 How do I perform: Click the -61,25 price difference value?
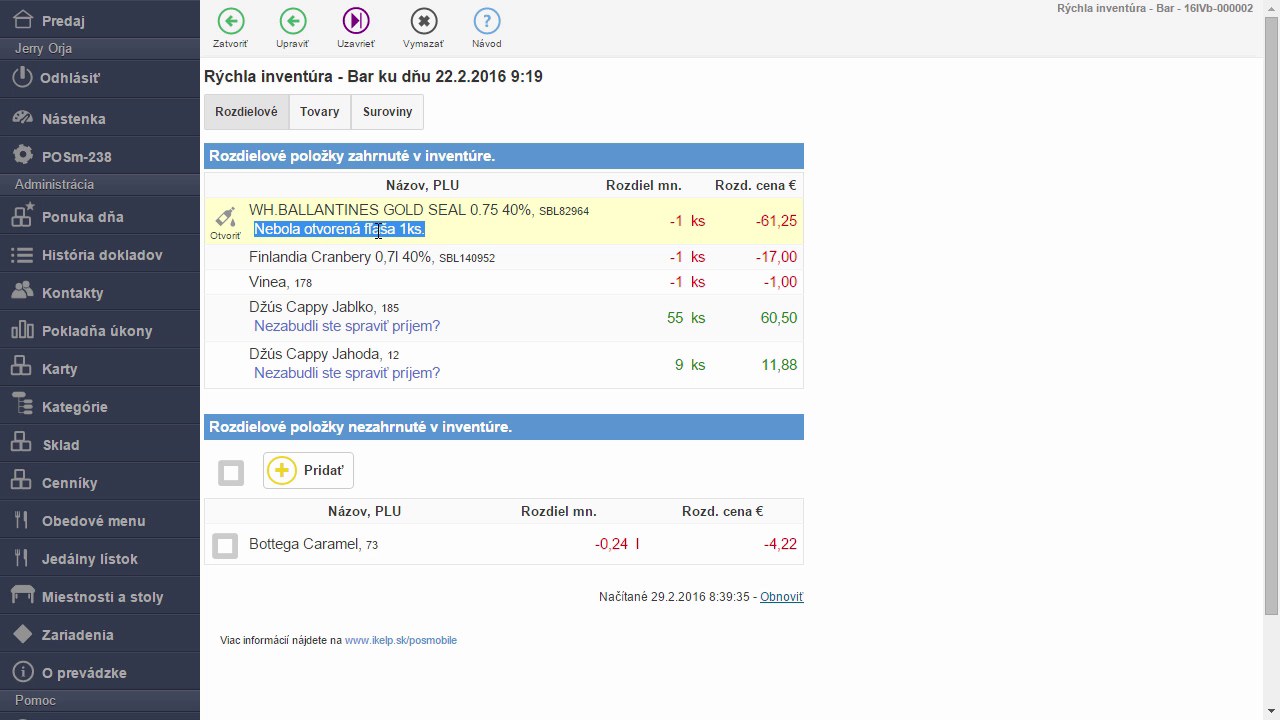[776, 221]
